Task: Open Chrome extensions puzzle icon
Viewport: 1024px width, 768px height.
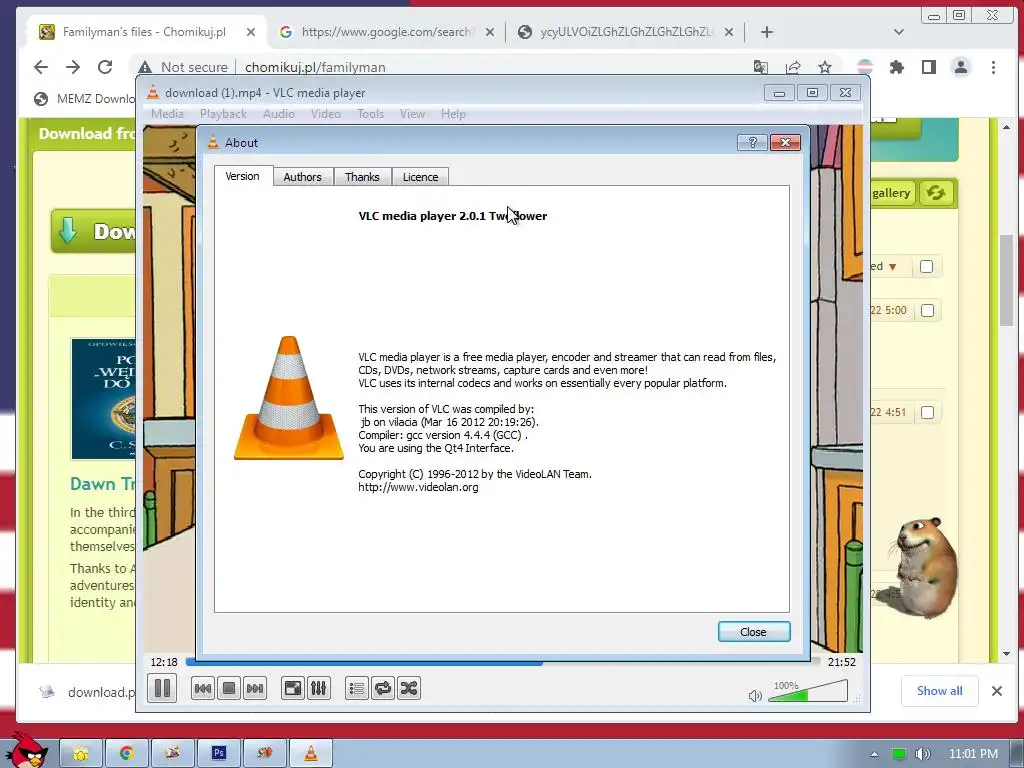Action: coord(897,67)
